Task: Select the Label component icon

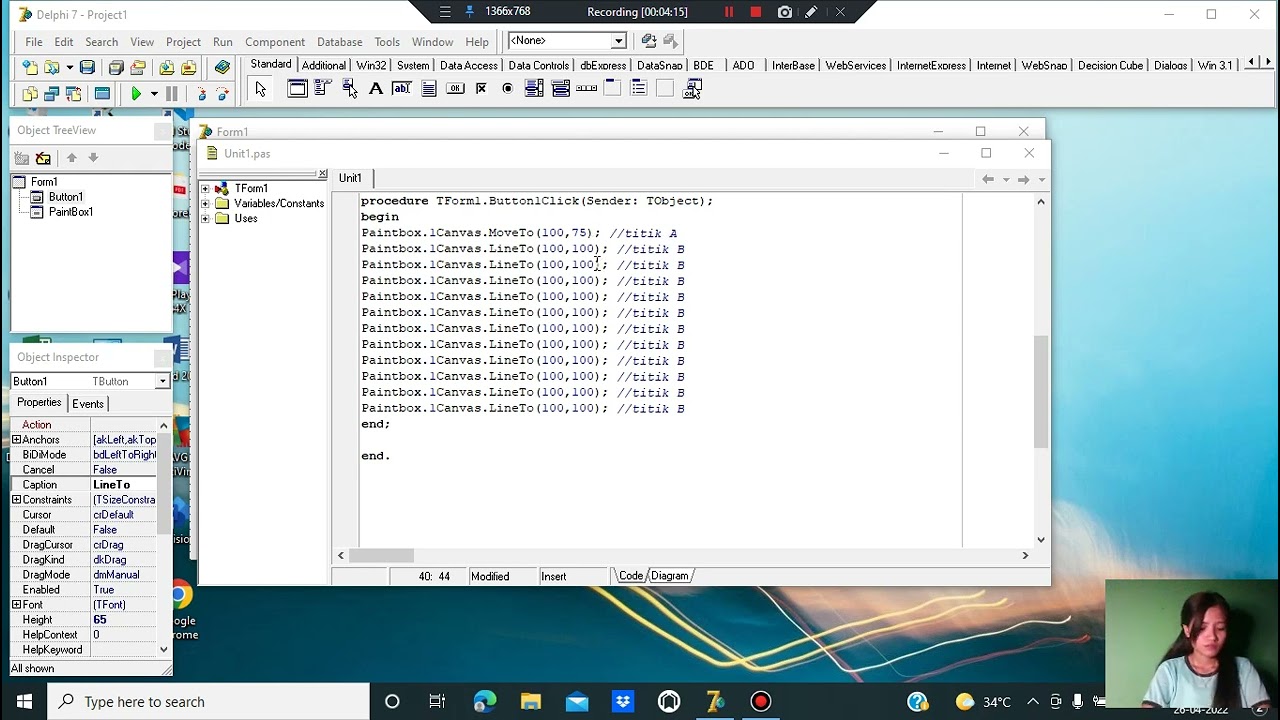Action: 376,89
